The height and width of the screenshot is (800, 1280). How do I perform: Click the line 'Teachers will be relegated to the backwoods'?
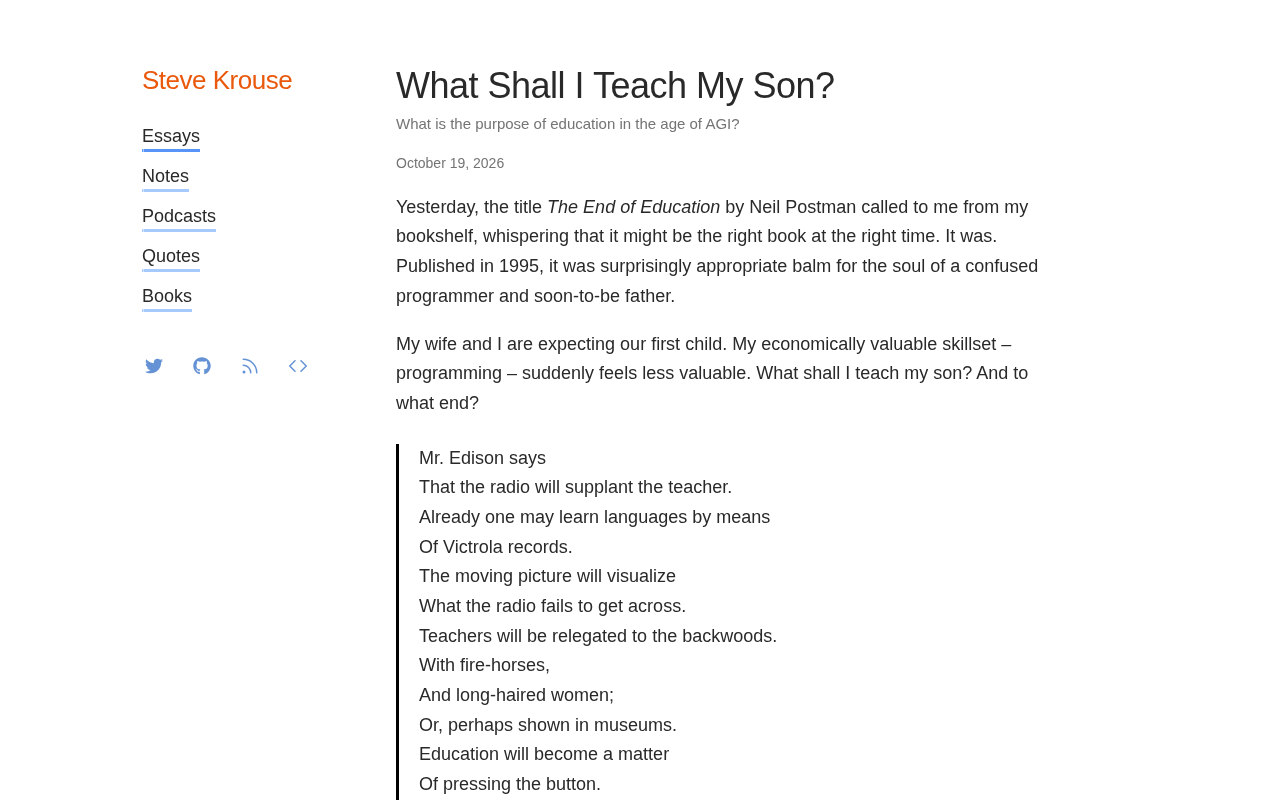point(598,636)
